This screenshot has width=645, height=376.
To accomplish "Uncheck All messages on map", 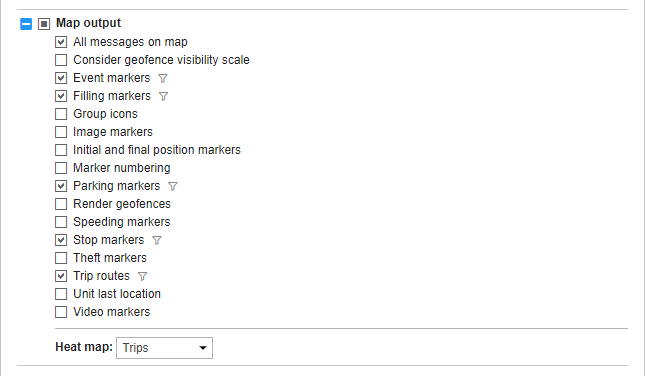I will pos(61,42).
